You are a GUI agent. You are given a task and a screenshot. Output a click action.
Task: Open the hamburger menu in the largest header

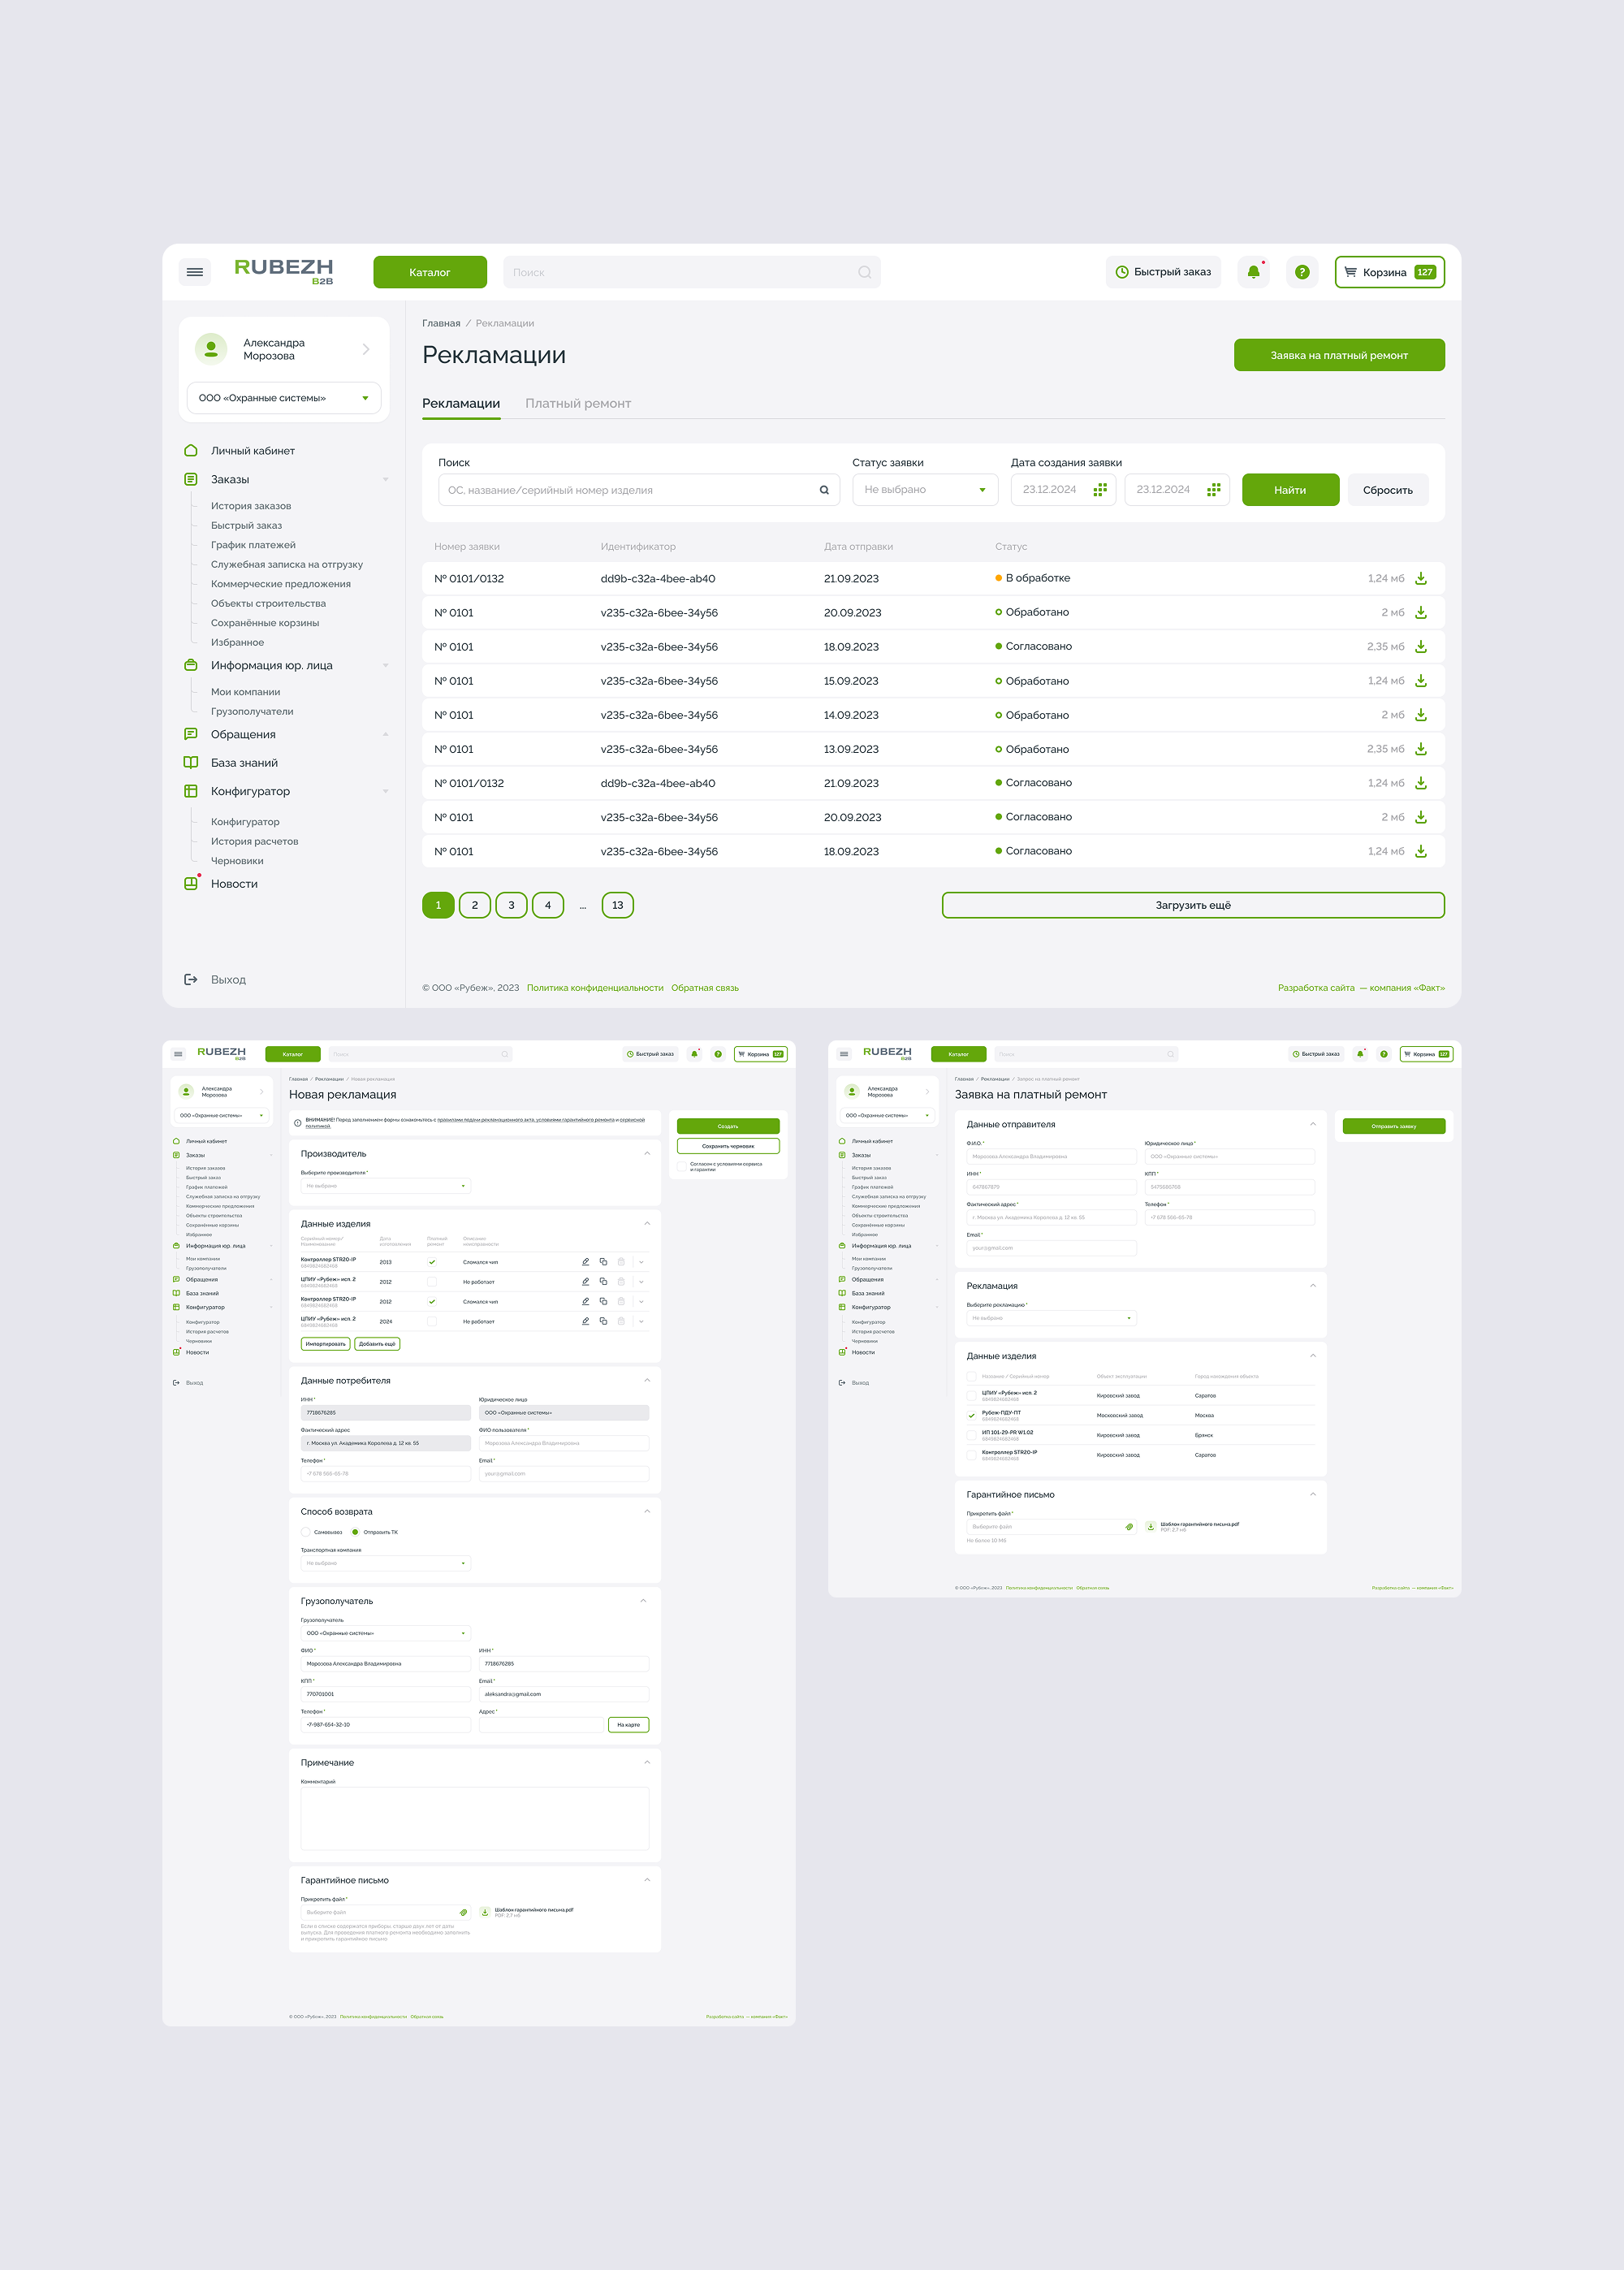pos(195,272)
